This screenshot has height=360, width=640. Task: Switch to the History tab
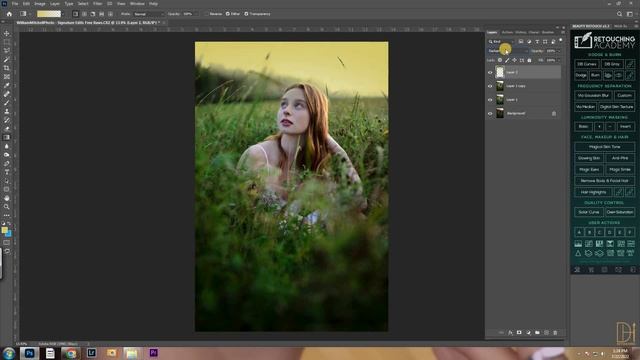point(520,32)
